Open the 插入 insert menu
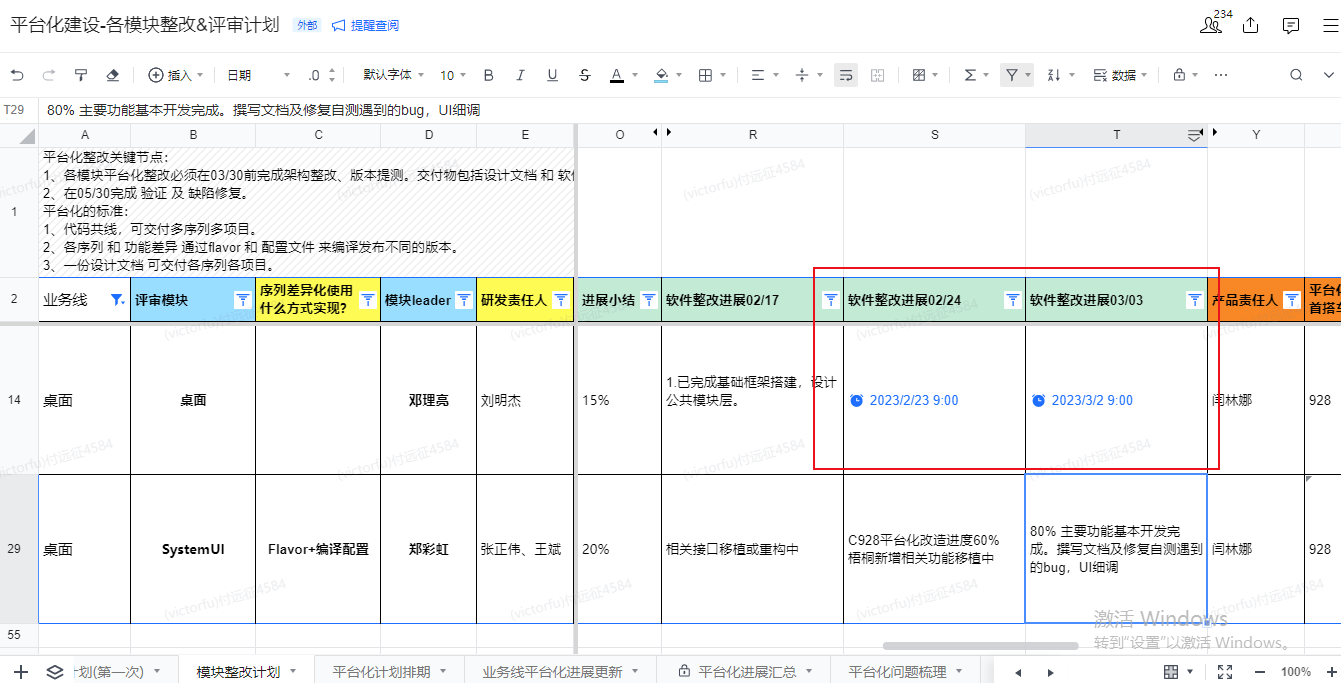The image size is (1341, 683). coord(176,75)
